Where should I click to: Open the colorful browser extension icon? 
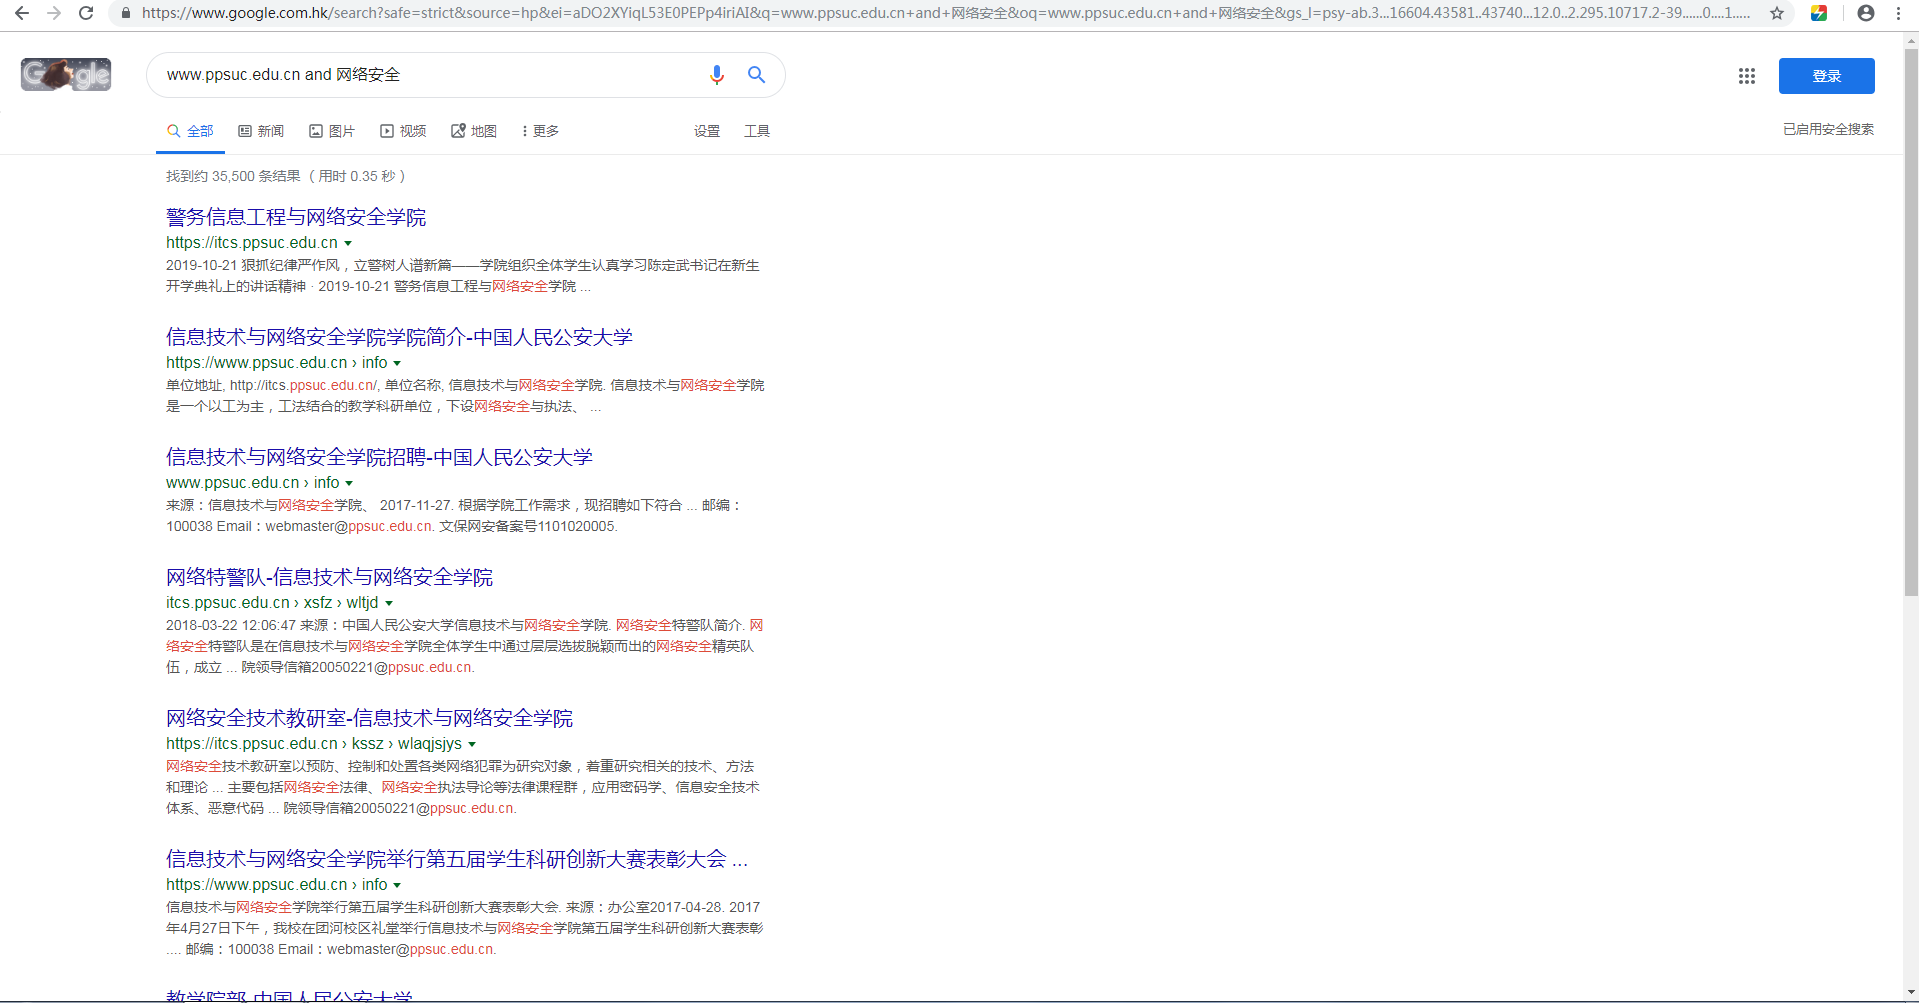coord(1819,13)
